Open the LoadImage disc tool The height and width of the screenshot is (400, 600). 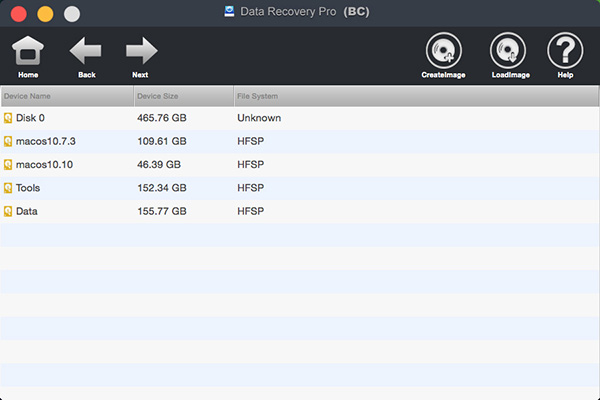[x=508, y=52]
